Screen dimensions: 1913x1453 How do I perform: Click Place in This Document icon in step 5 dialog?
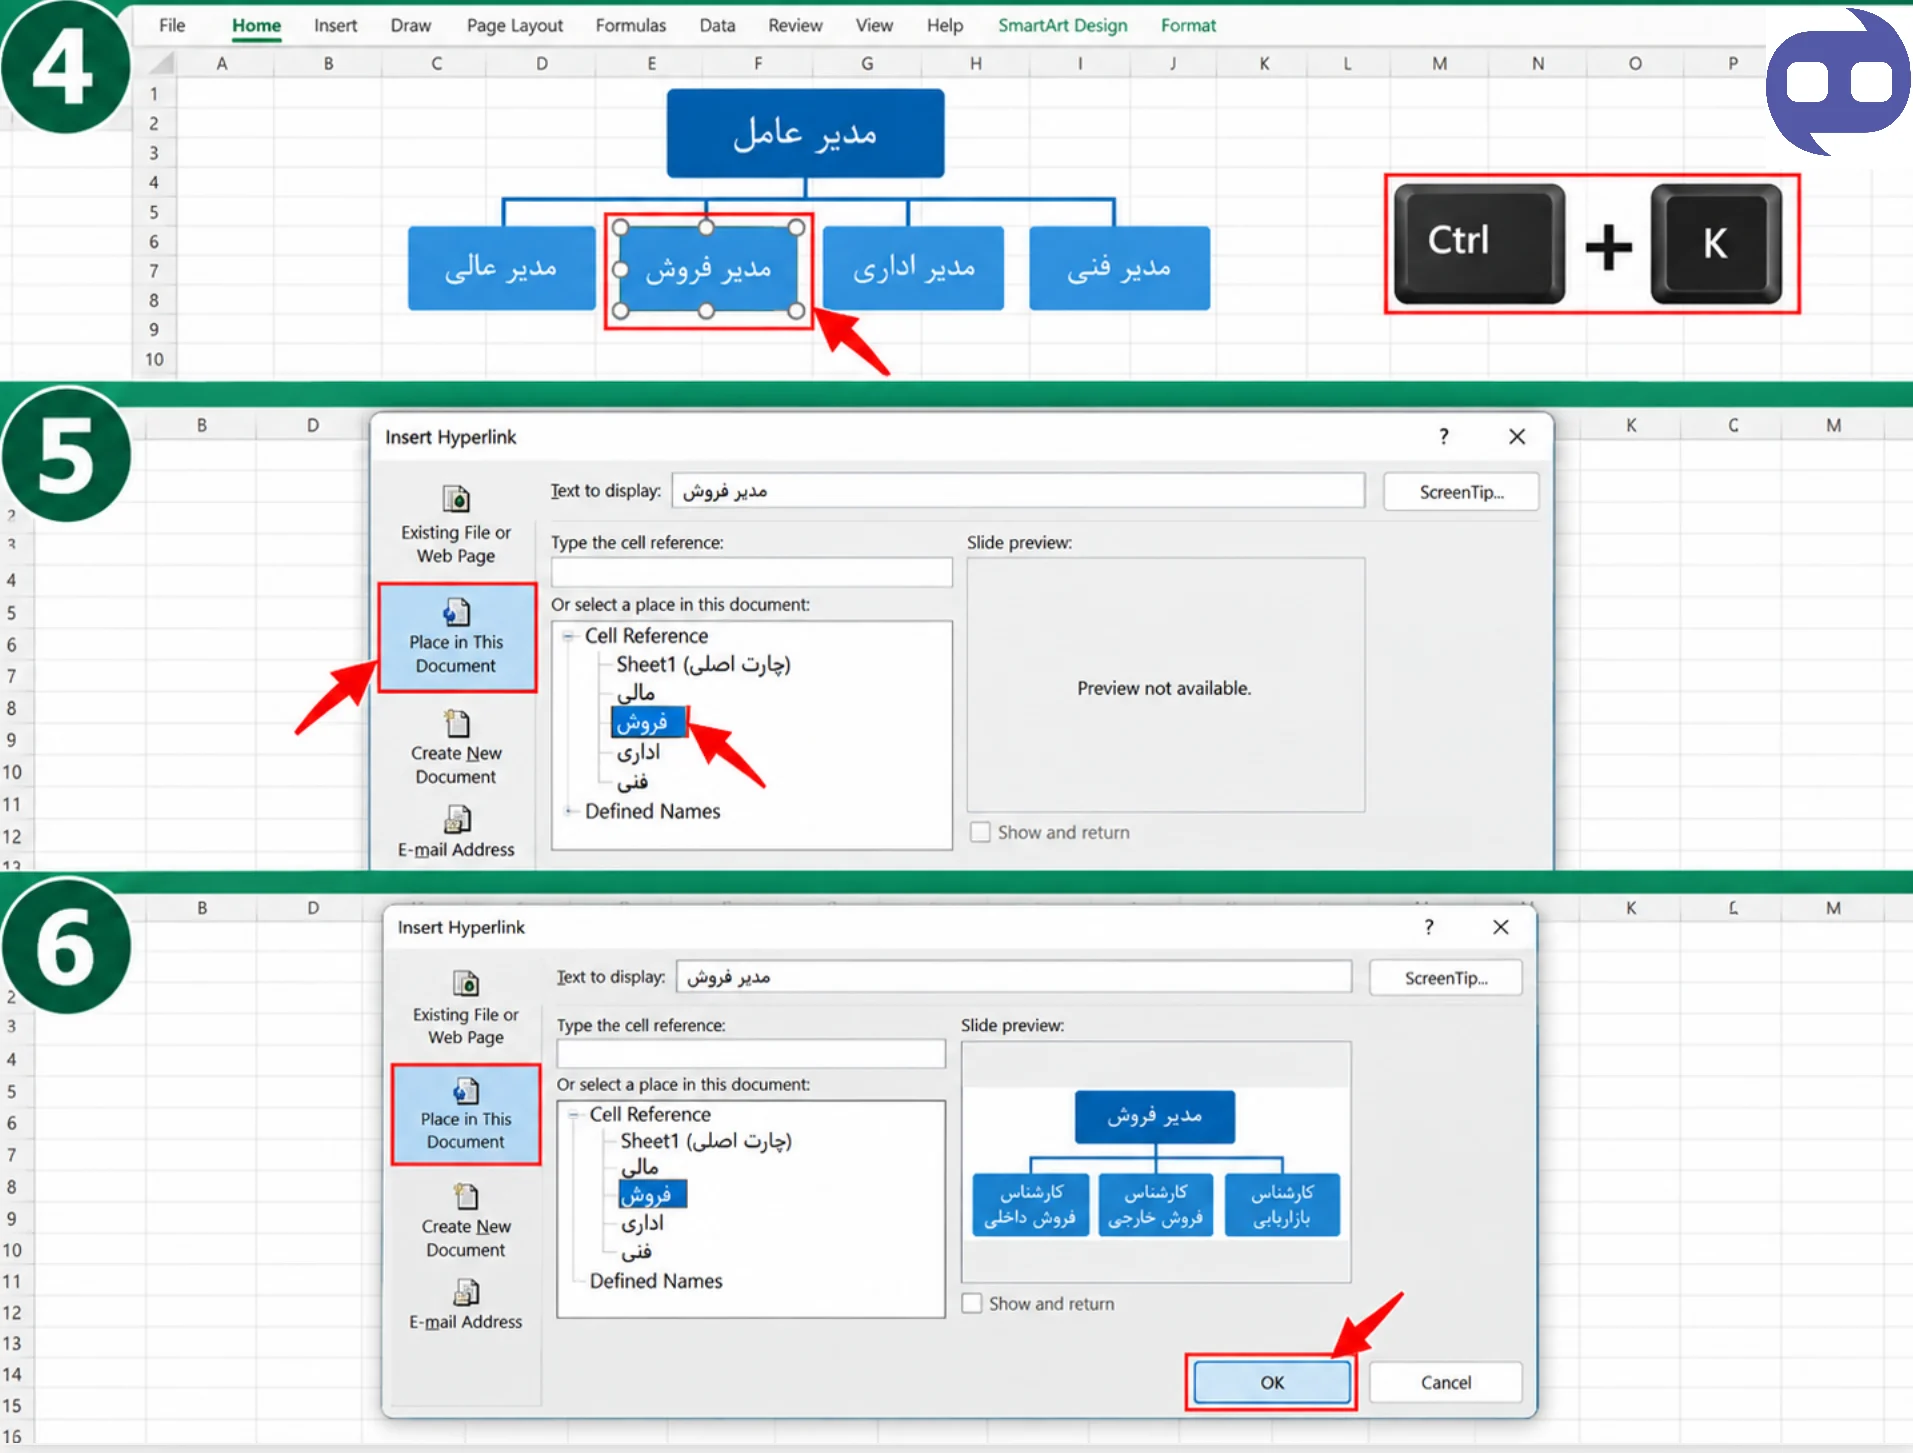[456, 611]
